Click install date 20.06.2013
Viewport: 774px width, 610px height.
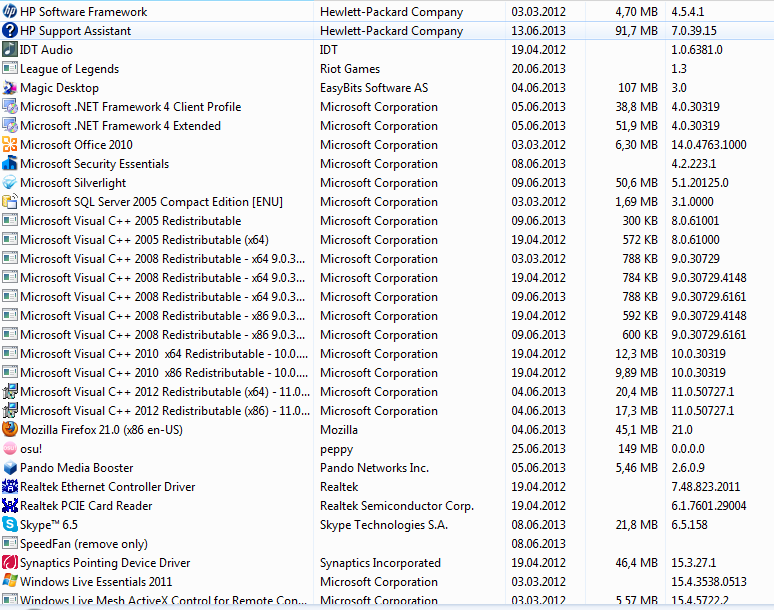tap(538, 69)
